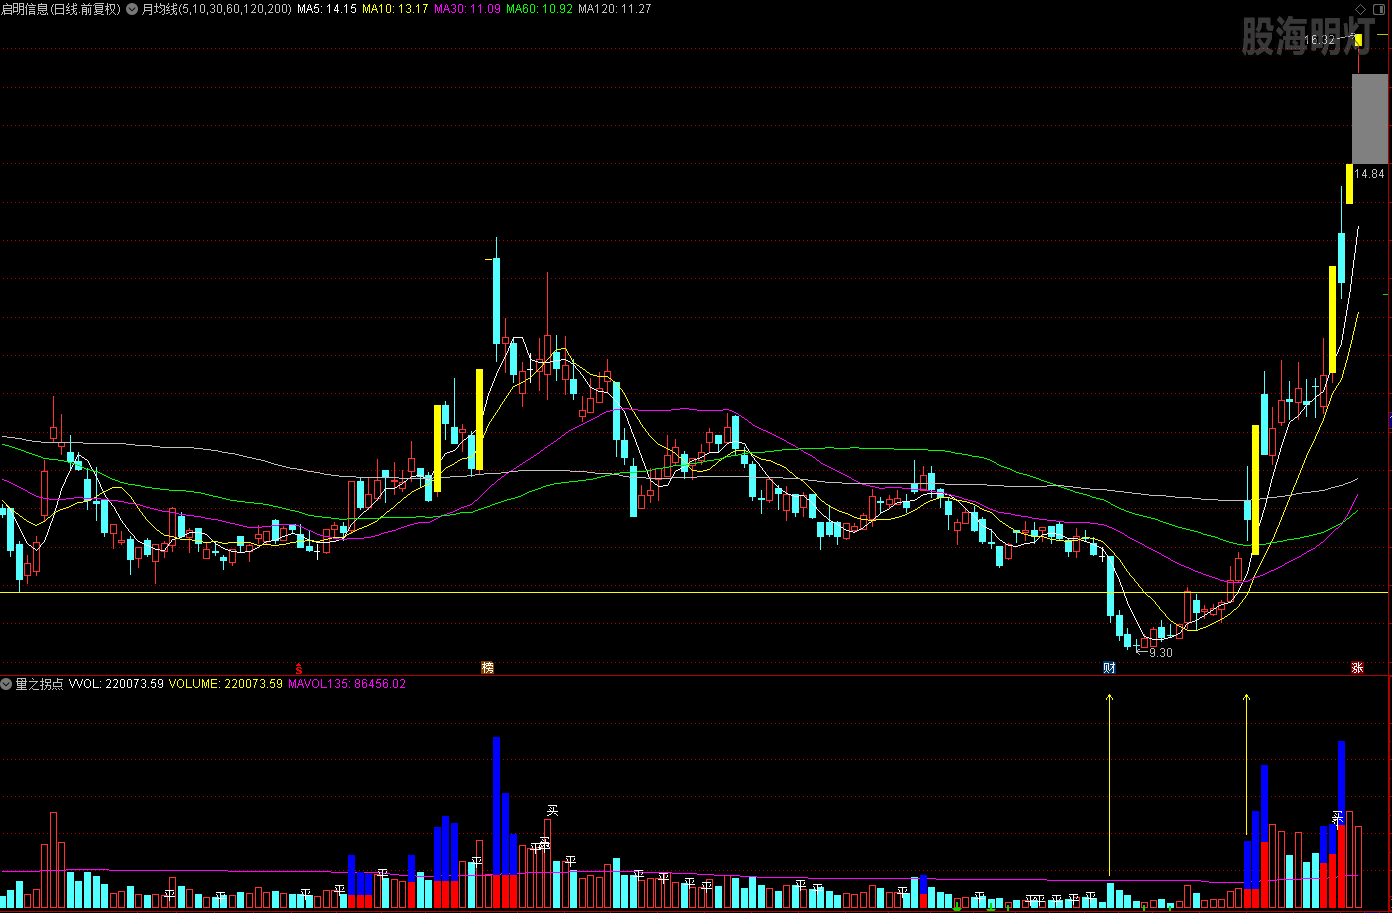Open the 财 financial report marker
The image size is (1392, 913).
point(1109,668)
